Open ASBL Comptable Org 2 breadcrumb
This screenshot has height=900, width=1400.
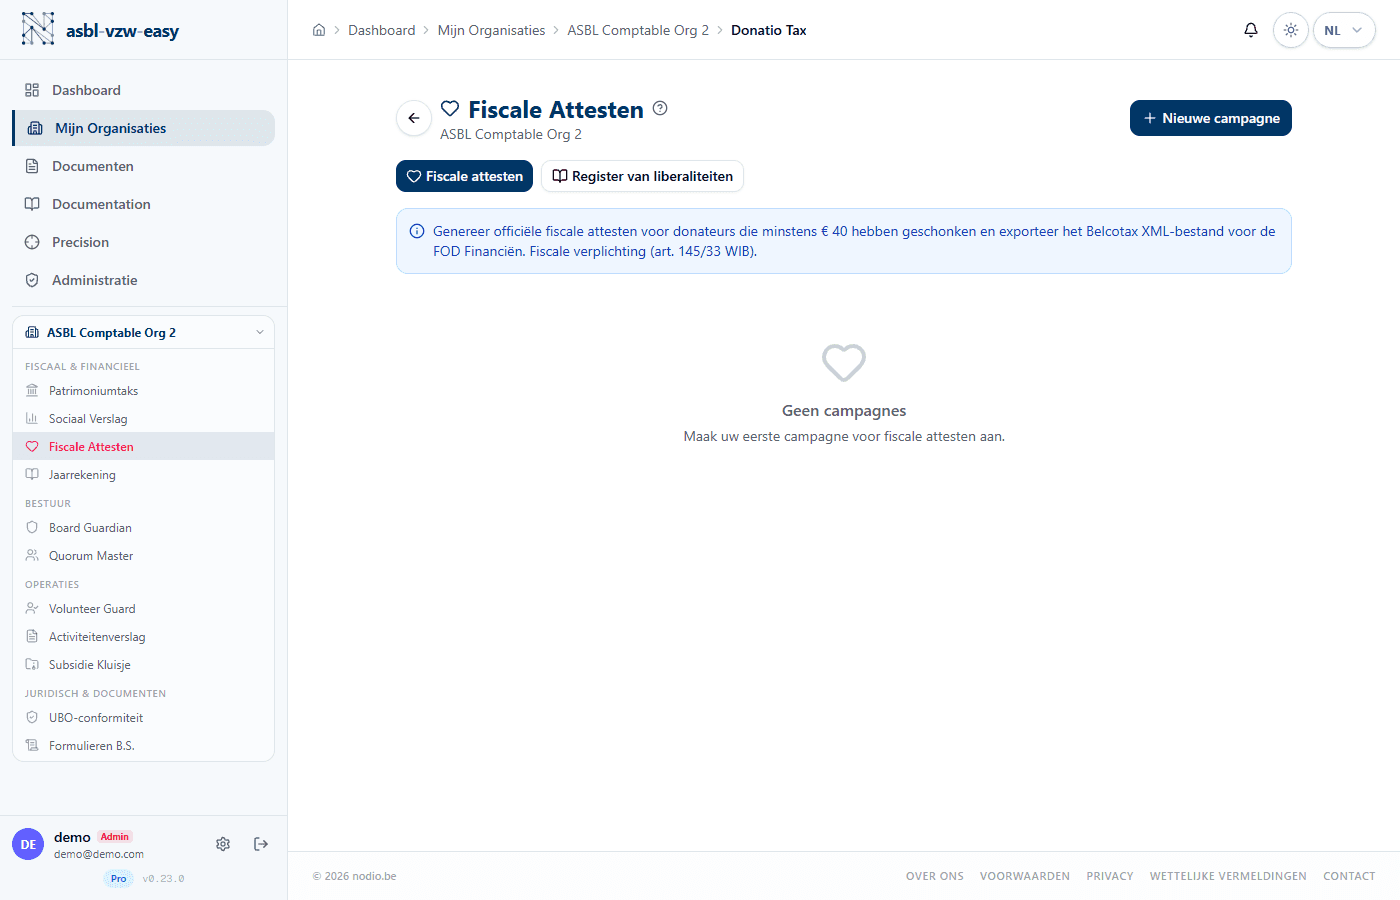tap(638, 30)
